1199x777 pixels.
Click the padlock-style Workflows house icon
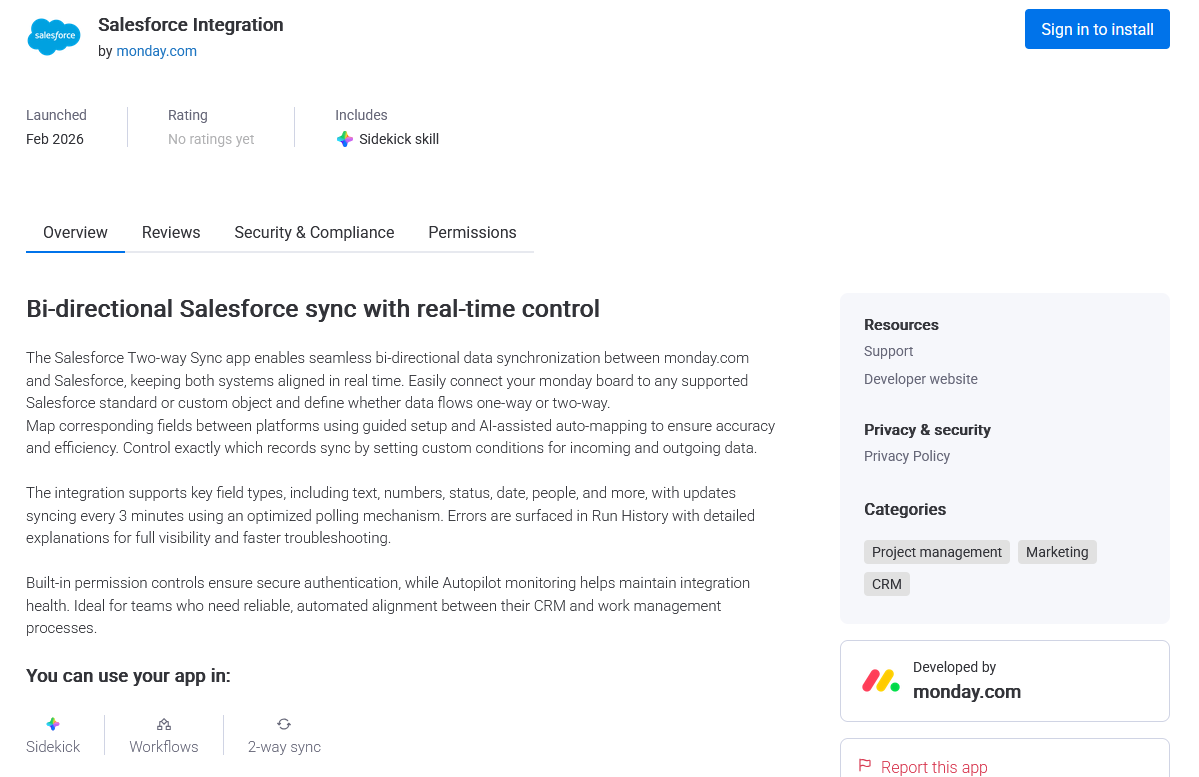tap(163, 723)
